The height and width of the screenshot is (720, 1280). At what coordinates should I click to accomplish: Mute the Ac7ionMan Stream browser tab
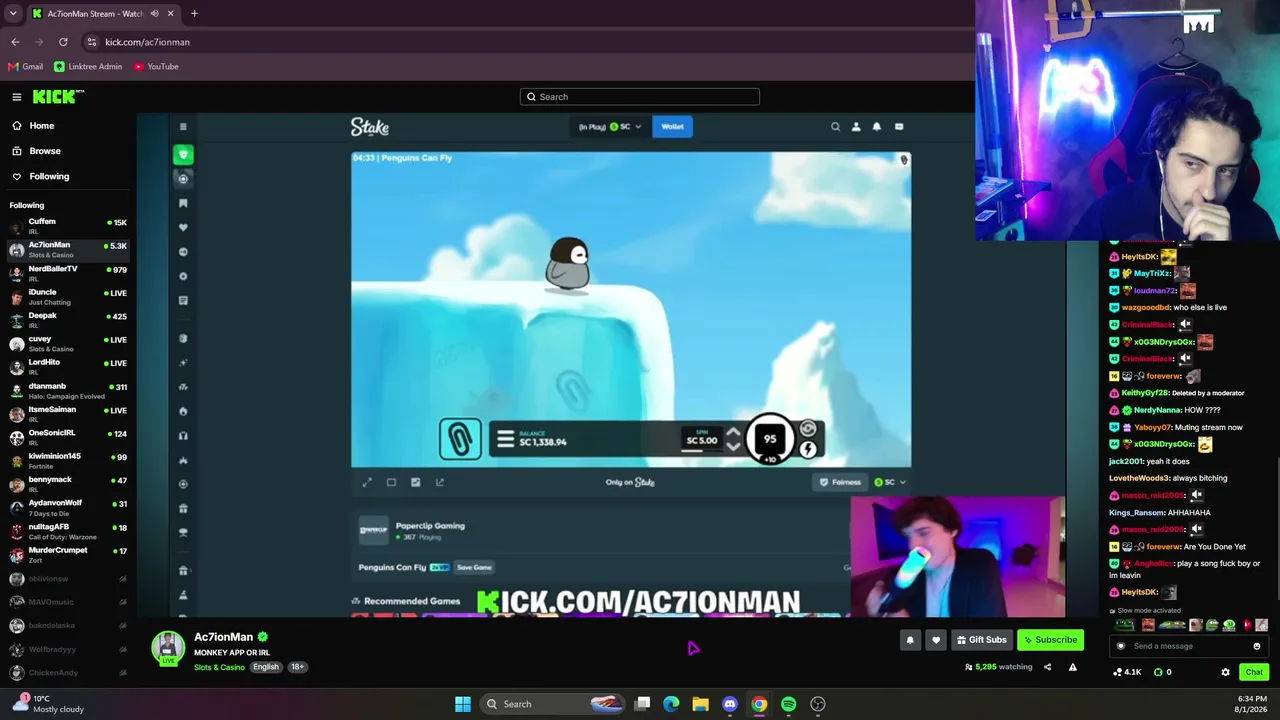[x=154, y=14]
